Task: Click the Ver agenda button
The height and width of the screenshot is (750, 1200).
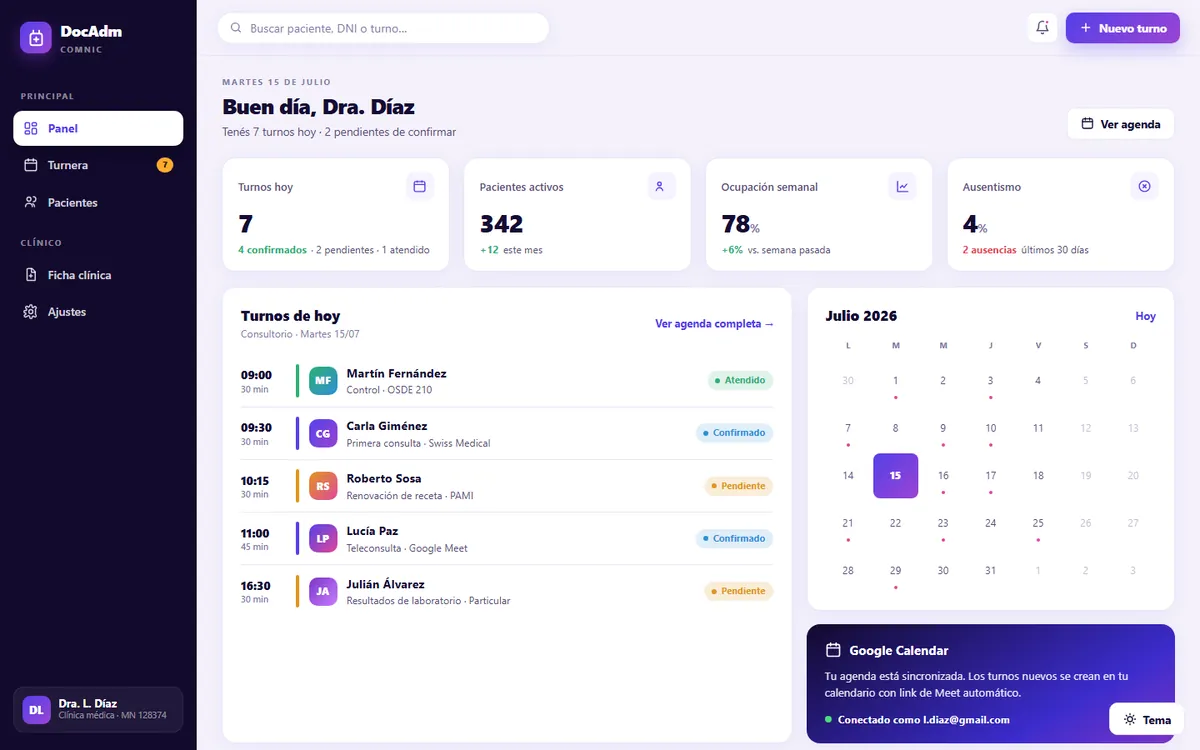Action: click(x=1121, y=124)
